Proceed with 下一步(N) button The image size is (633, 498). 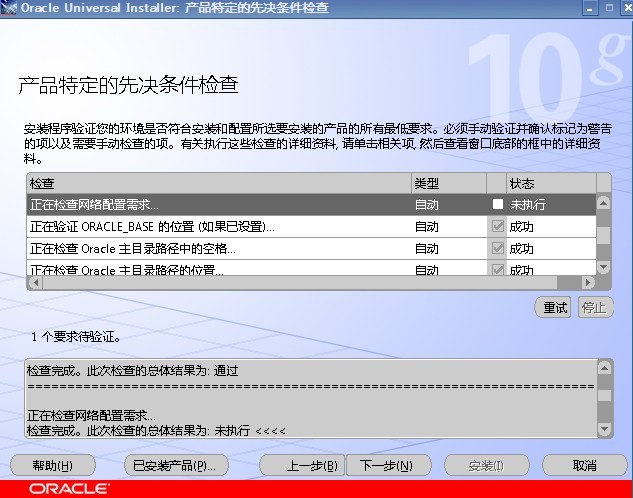[x=389, y=465]
